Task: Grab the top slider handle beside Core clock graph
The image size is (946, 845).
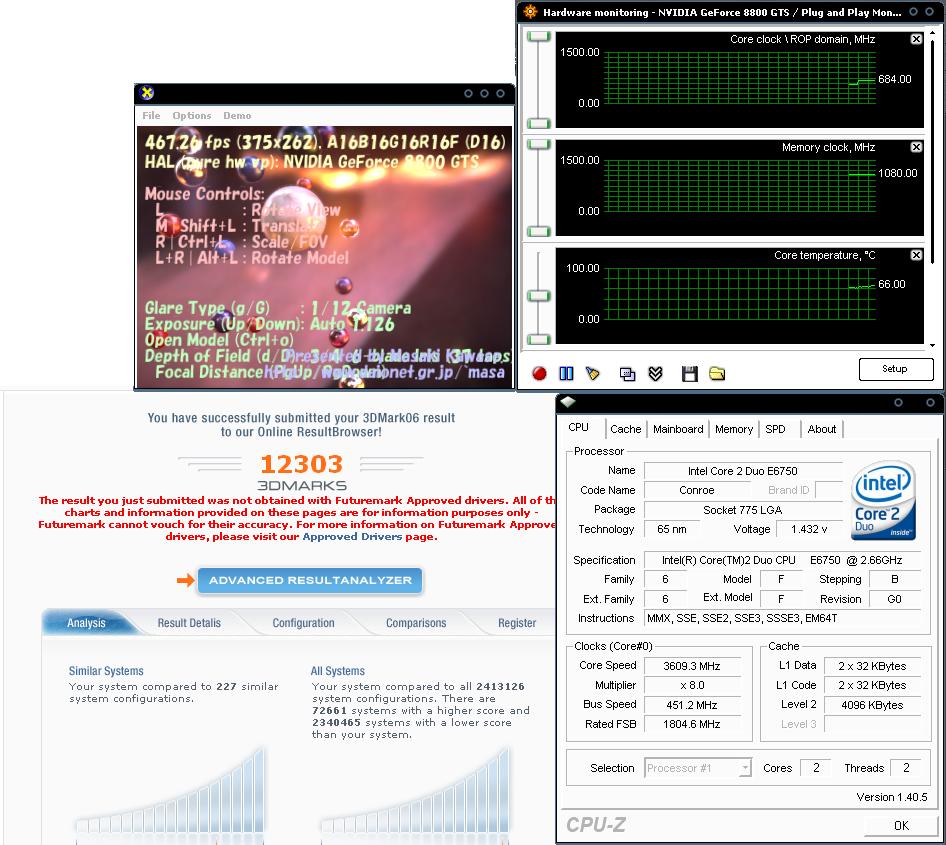Action: (539, 36)
